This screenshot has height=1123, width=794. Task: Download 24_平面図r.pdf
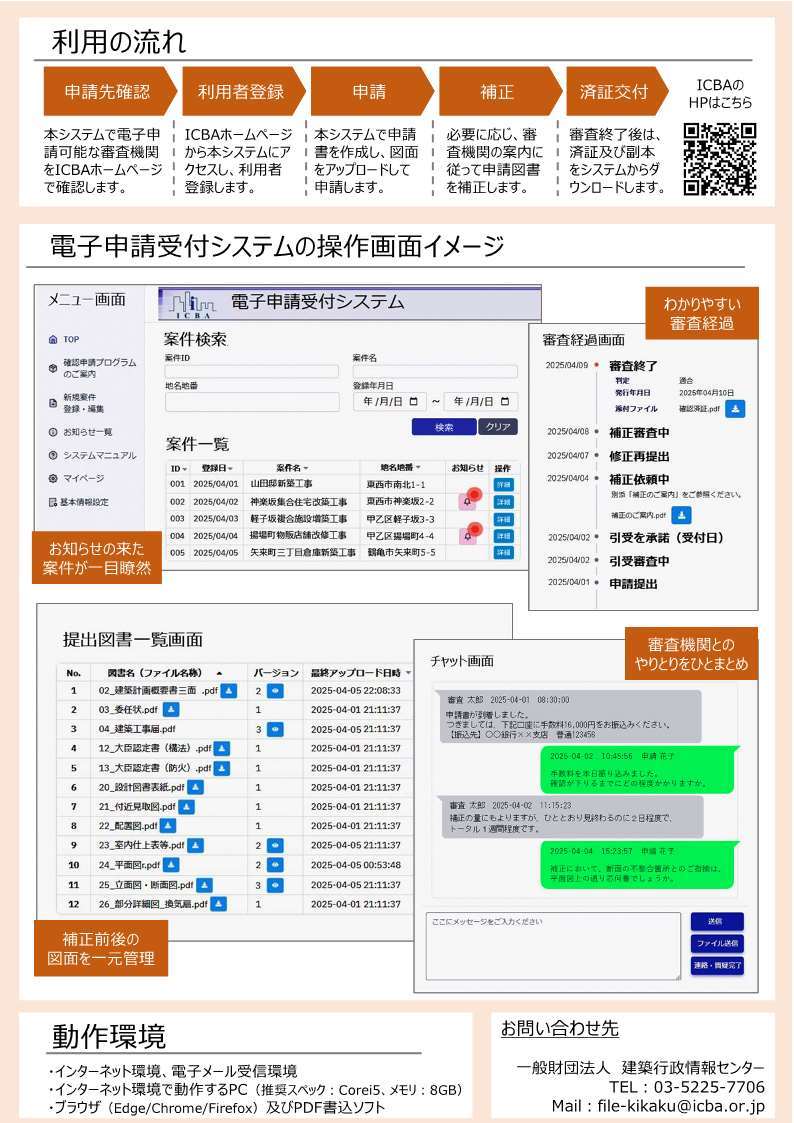(x=171, y=865)
